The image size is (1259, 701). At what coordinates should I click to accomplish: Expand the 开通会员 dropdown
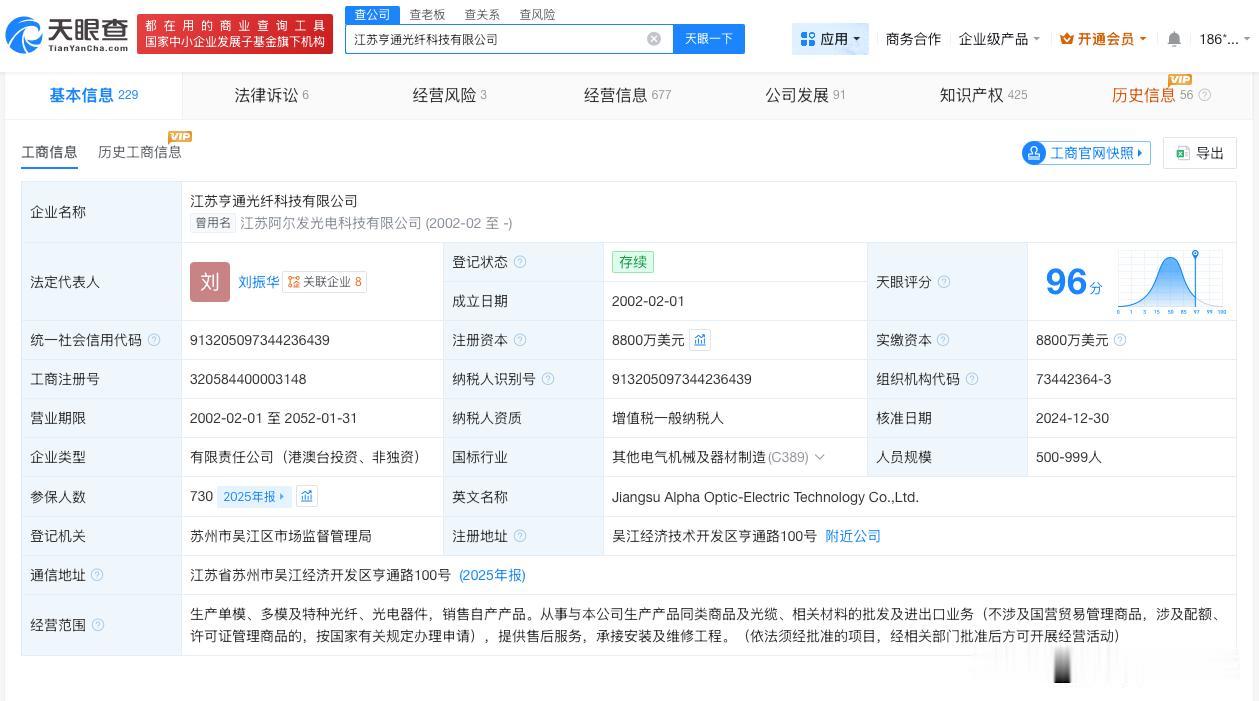click(1103, 39)
